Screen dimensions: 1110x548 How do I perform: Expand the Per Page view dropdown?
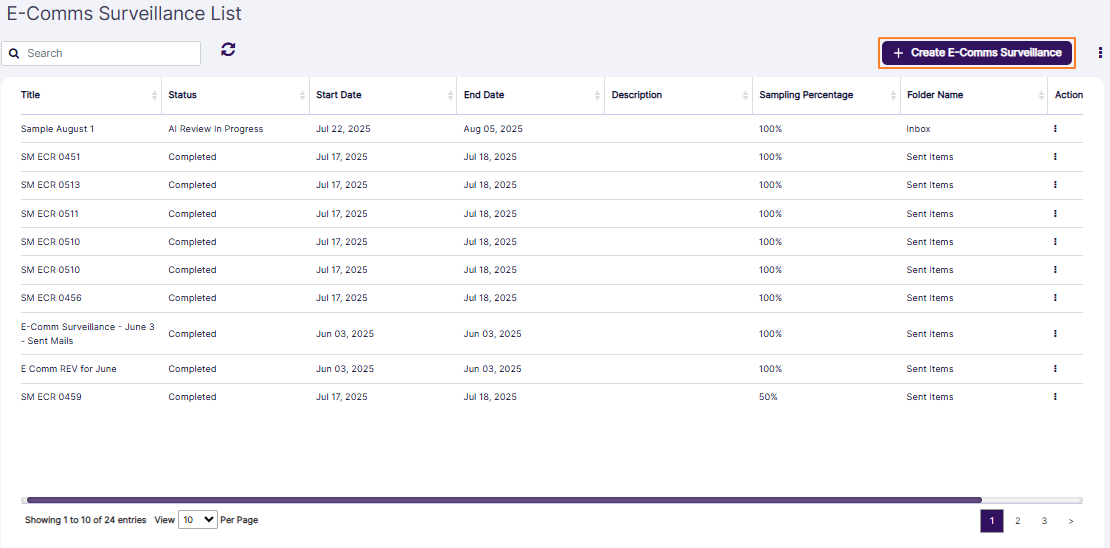(197, 520)
